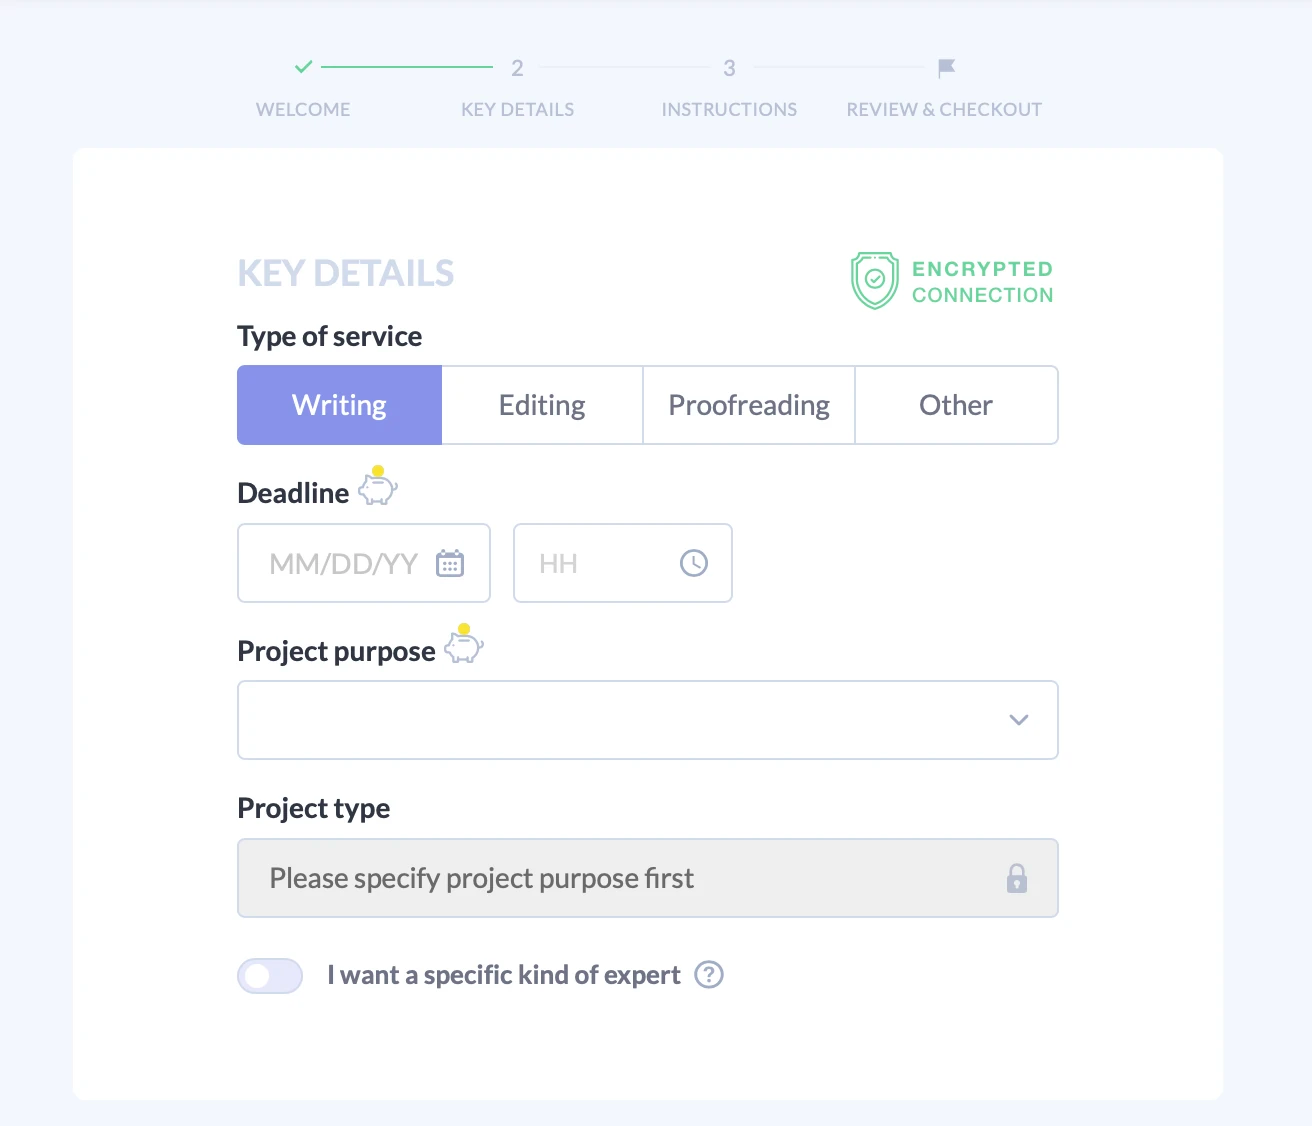Screen dimensions: 1312x1126
Task: Select the Editing service type
Action: (x=542, y=405)
